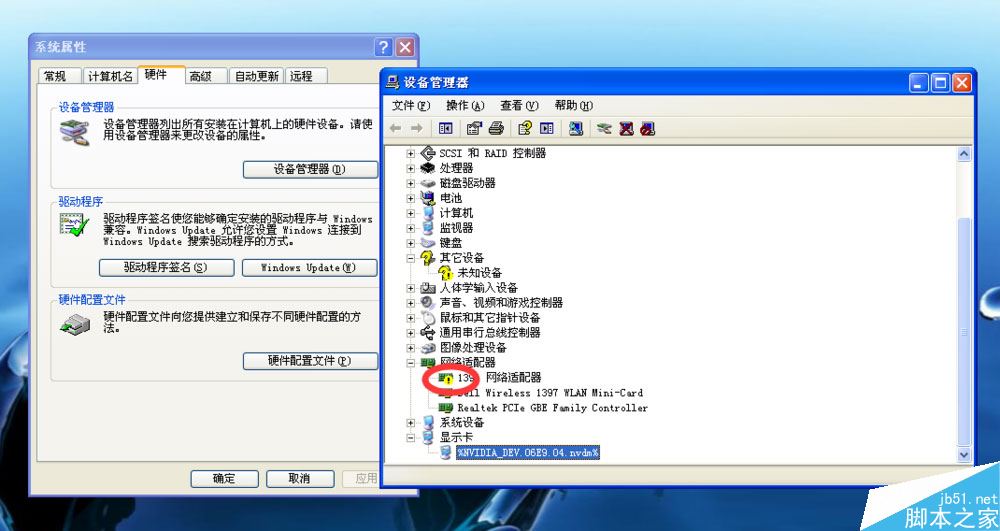The image size is (1000, 531).
Task: Expand the 处理器 node
Action: click(x=411, y=168)
